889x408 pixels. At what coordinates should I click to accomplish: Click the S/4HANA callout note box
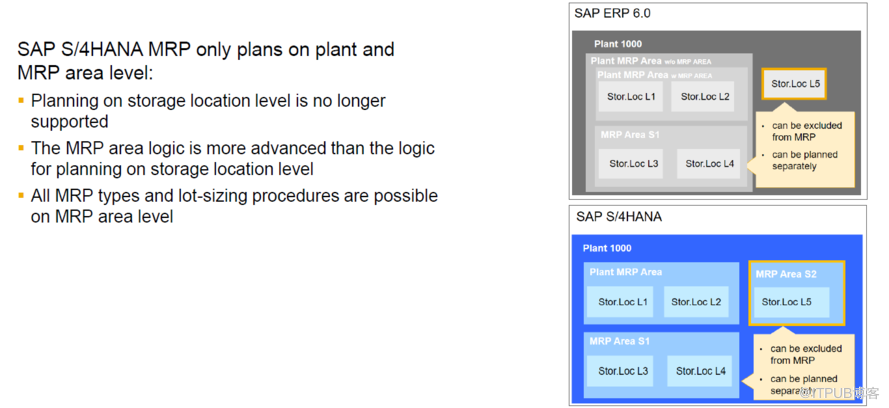pos(804,369)
